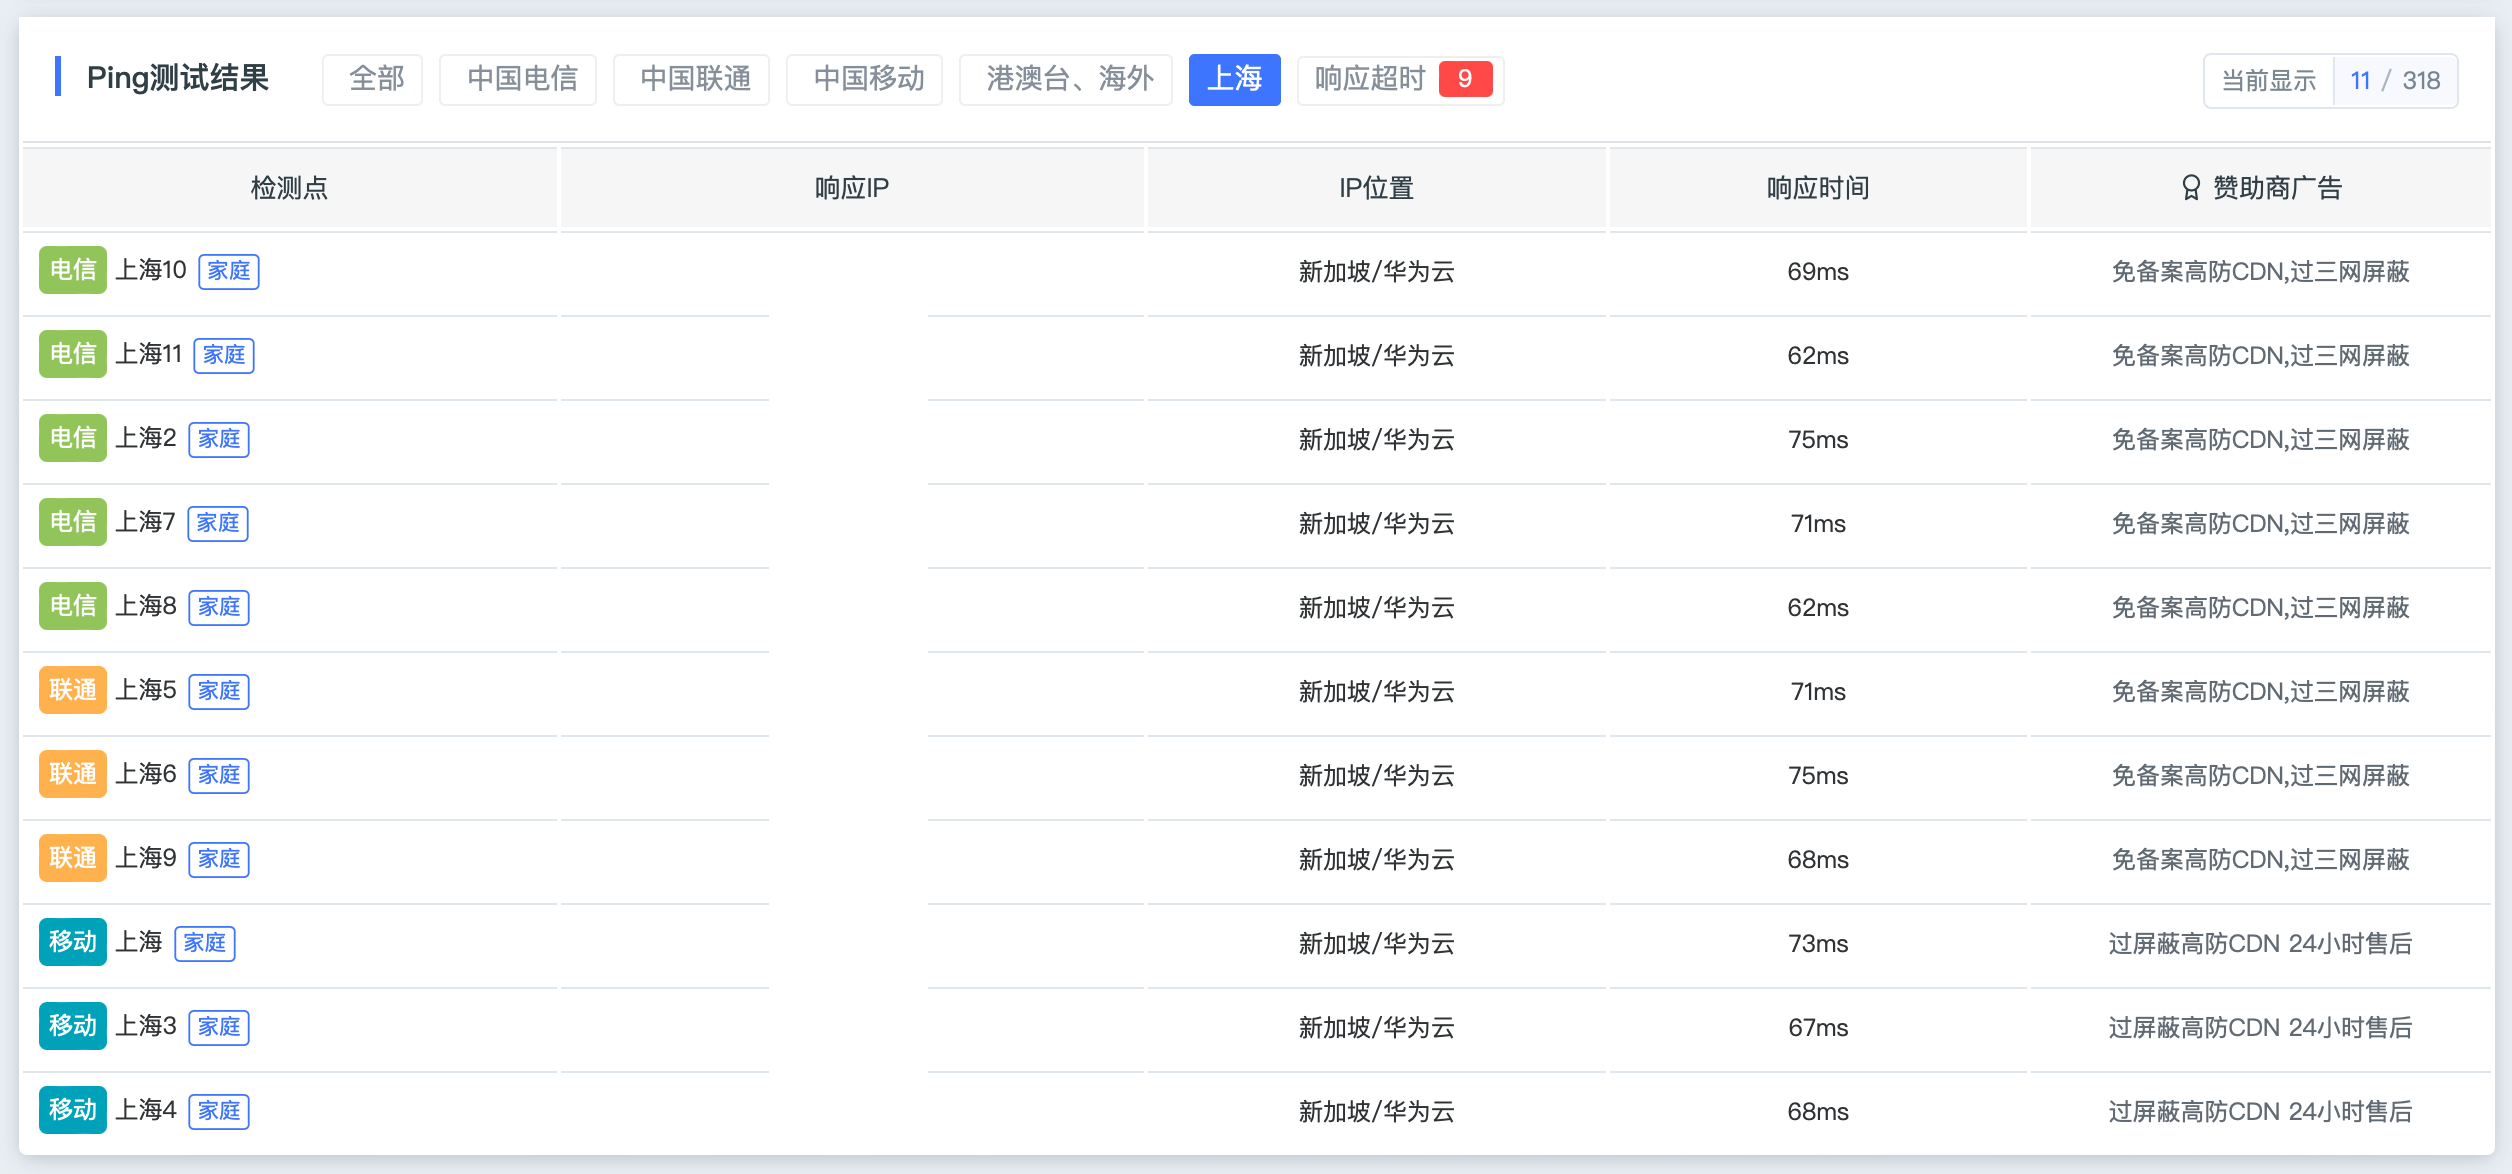
Task: Click the 当前显示 11 / 318 counter
Action: click(x=2331, y=81)
